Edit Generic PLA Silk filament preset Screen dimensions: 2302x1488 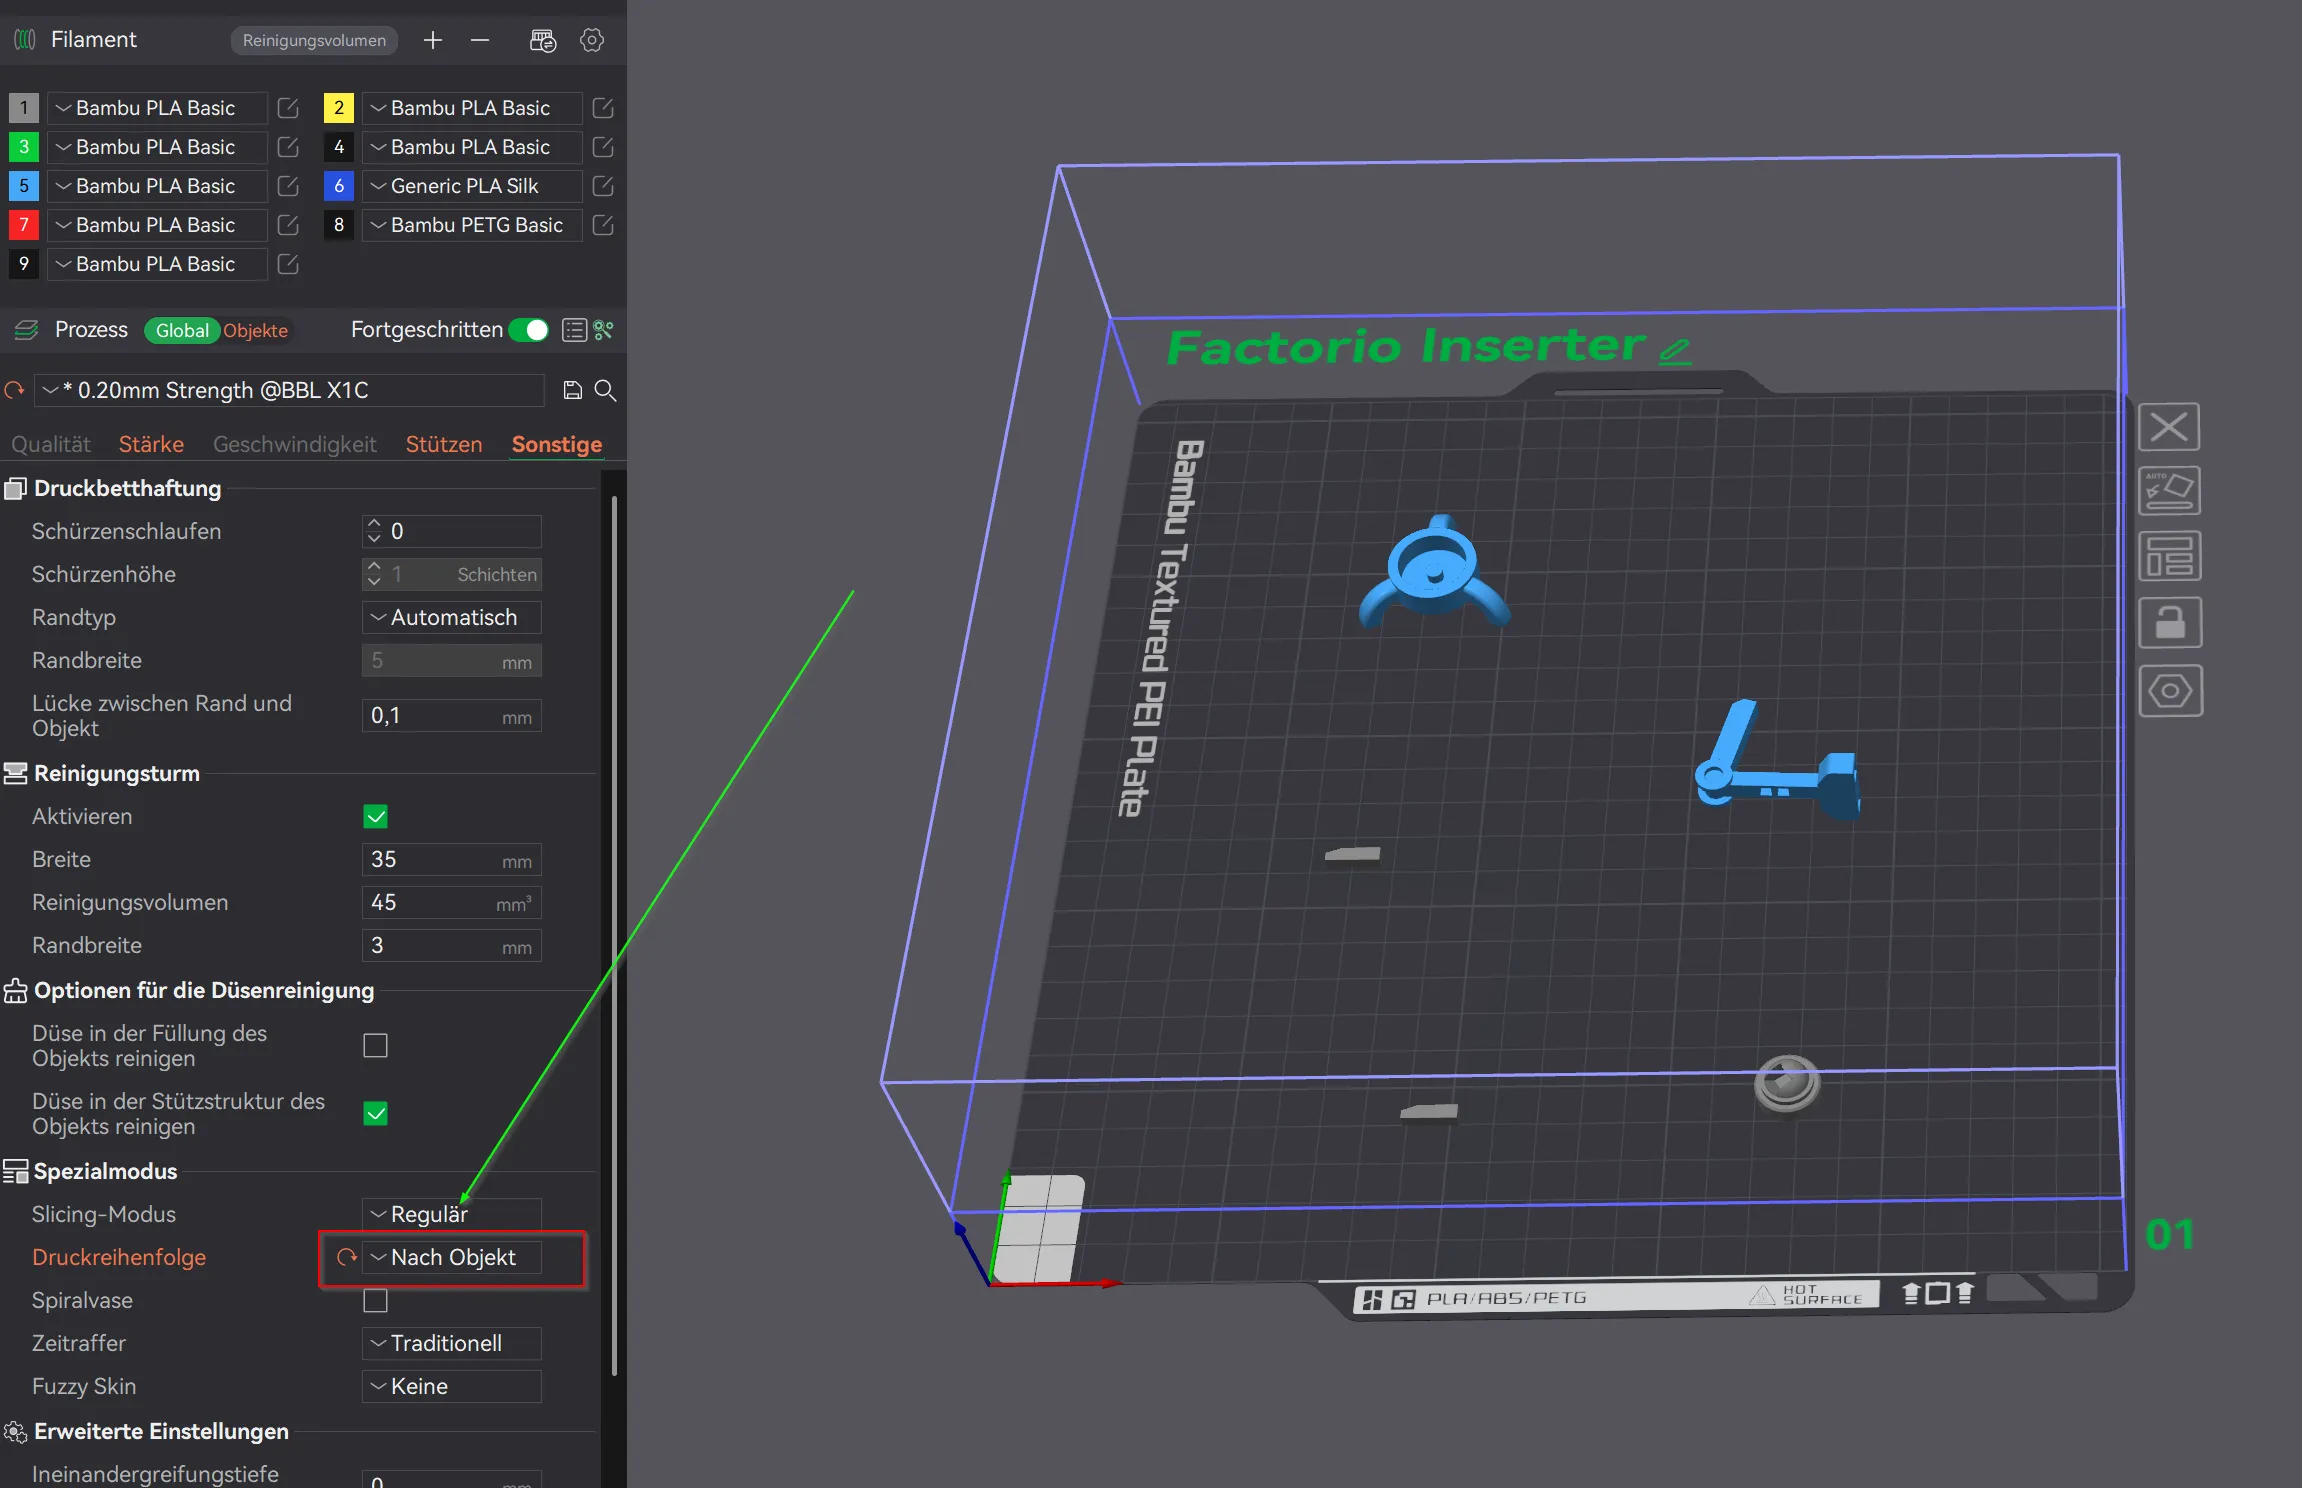point(603,186)
